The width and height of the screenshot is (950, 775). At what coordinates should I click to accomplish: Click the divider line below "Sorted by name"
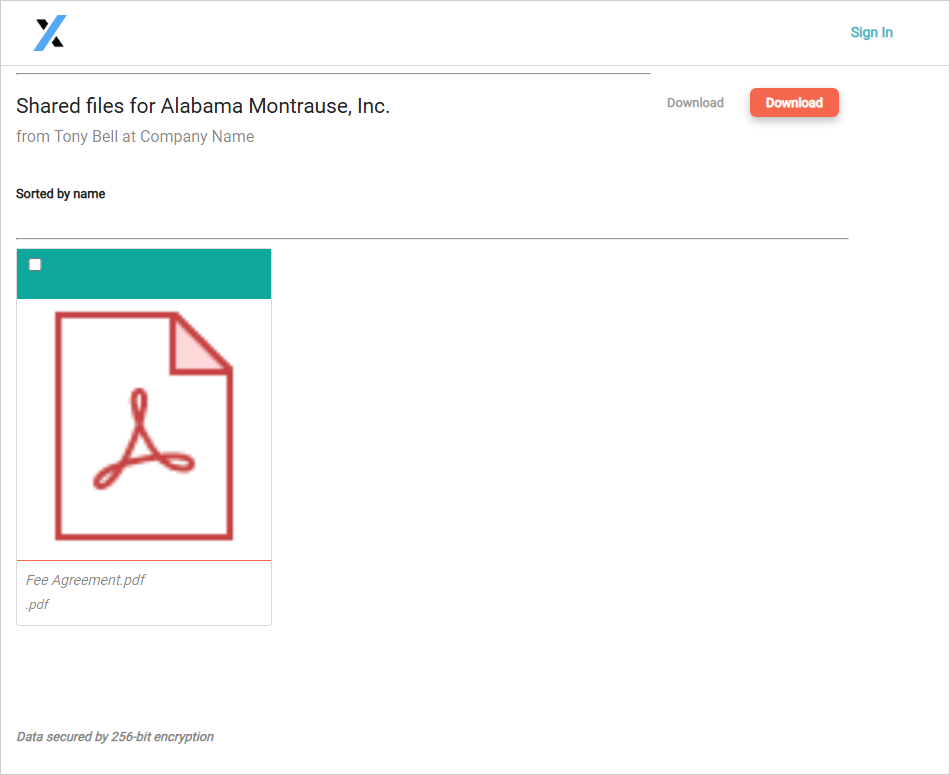(x=432, y=239)
